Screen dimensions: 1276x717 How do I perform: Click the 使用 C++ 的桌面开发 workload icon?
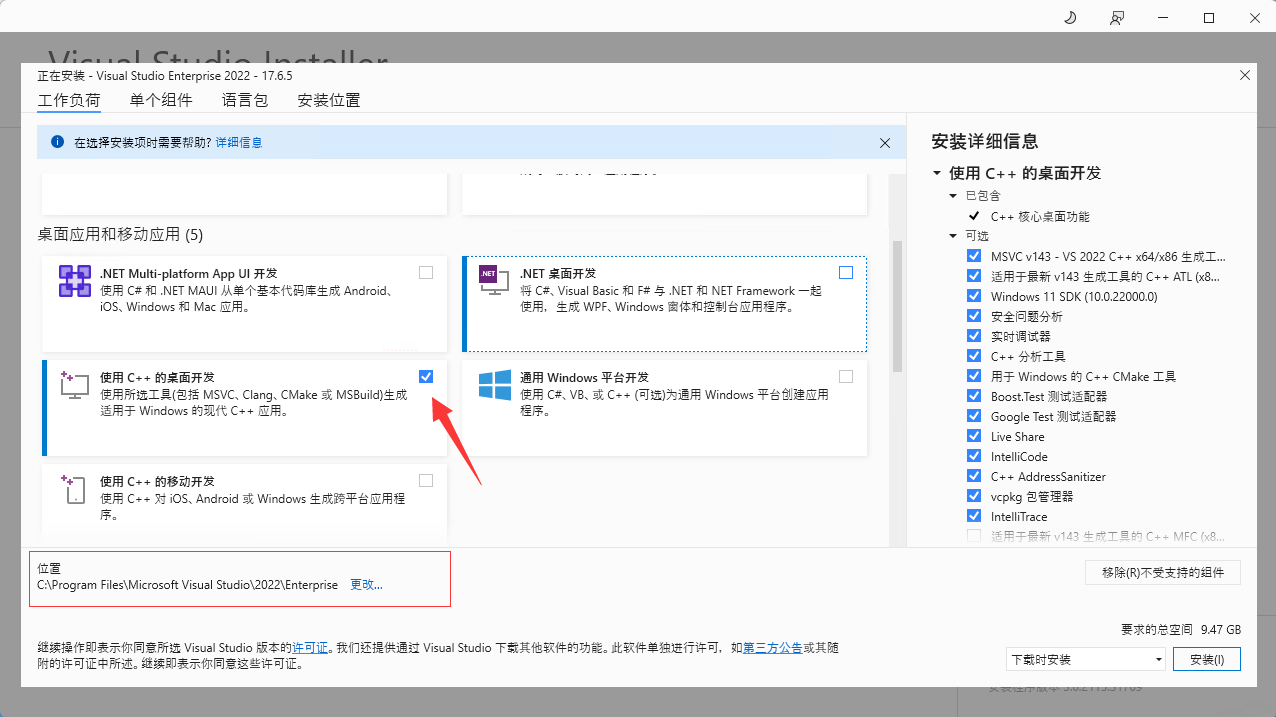(x=75, y=385)
